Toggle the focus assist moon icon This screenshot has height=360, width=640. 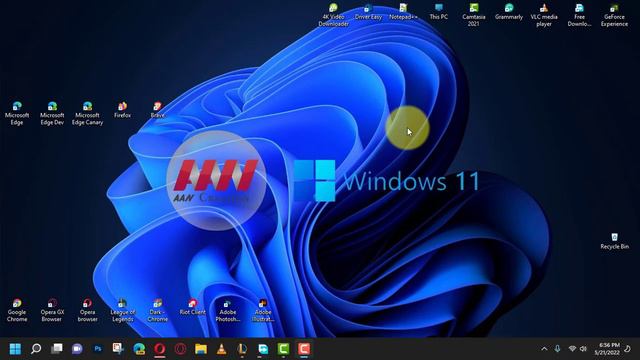click(628, 349)
